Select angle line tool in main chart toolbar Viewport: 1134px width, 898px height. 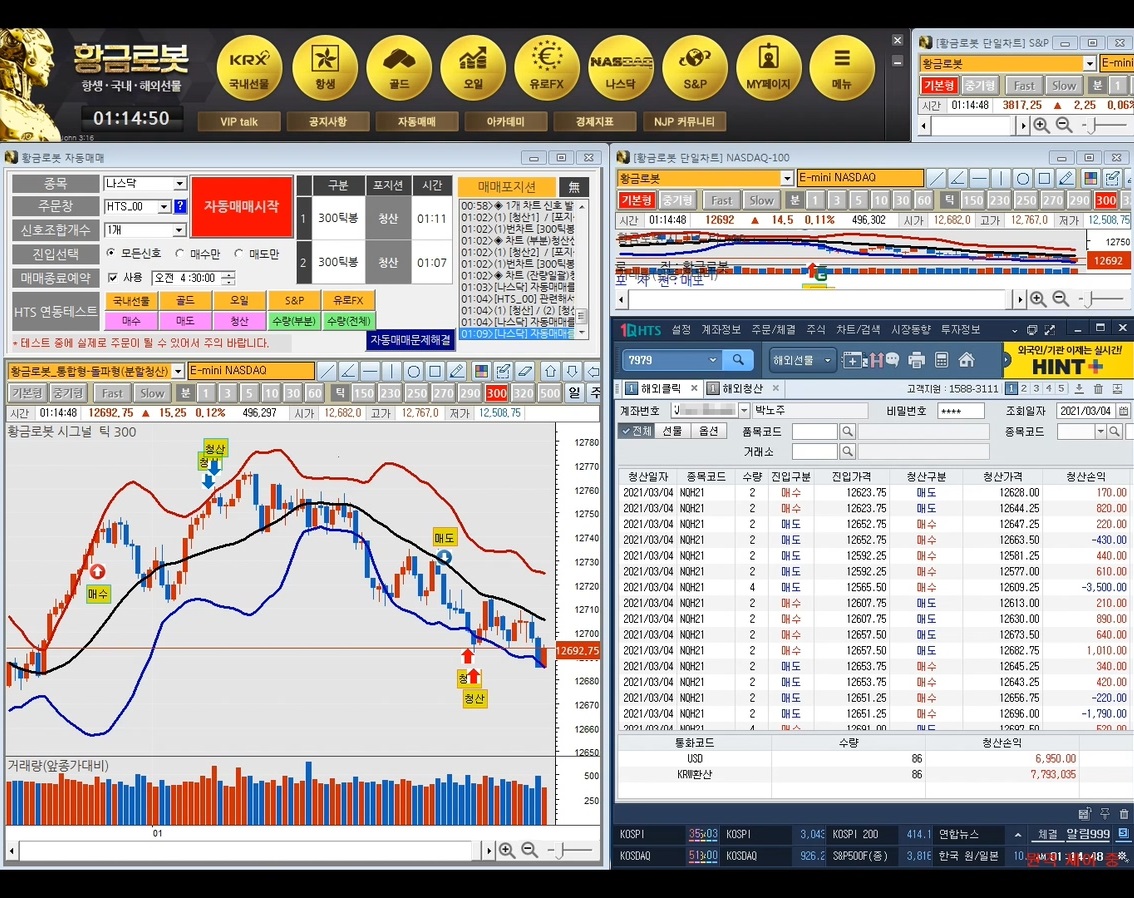(348, 372)
